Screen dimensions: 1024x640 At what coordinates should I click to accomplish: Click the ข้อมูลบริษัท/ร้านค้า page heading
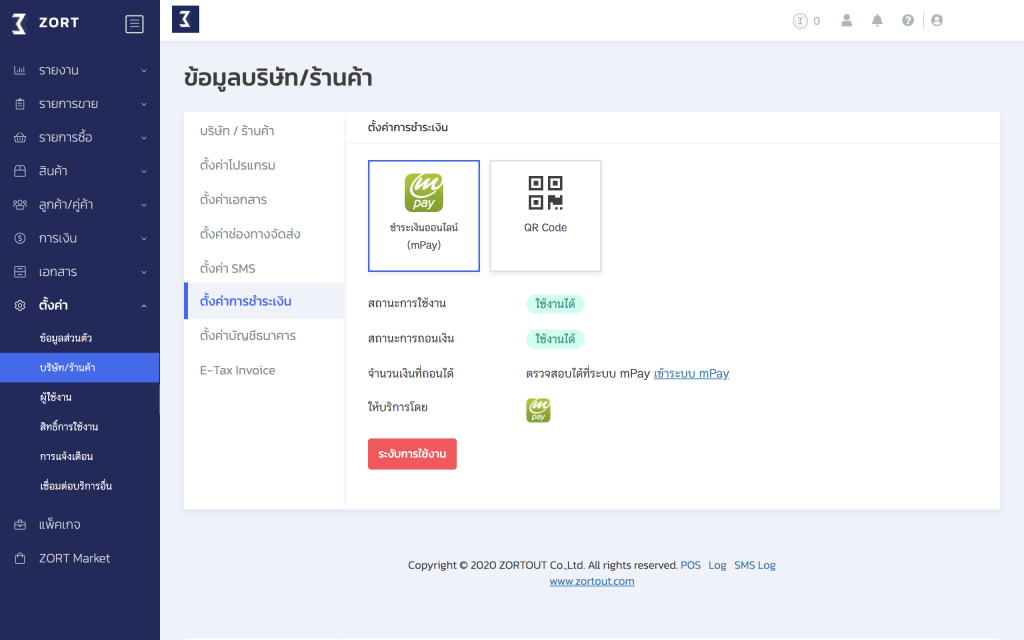[x=278, y=78]
